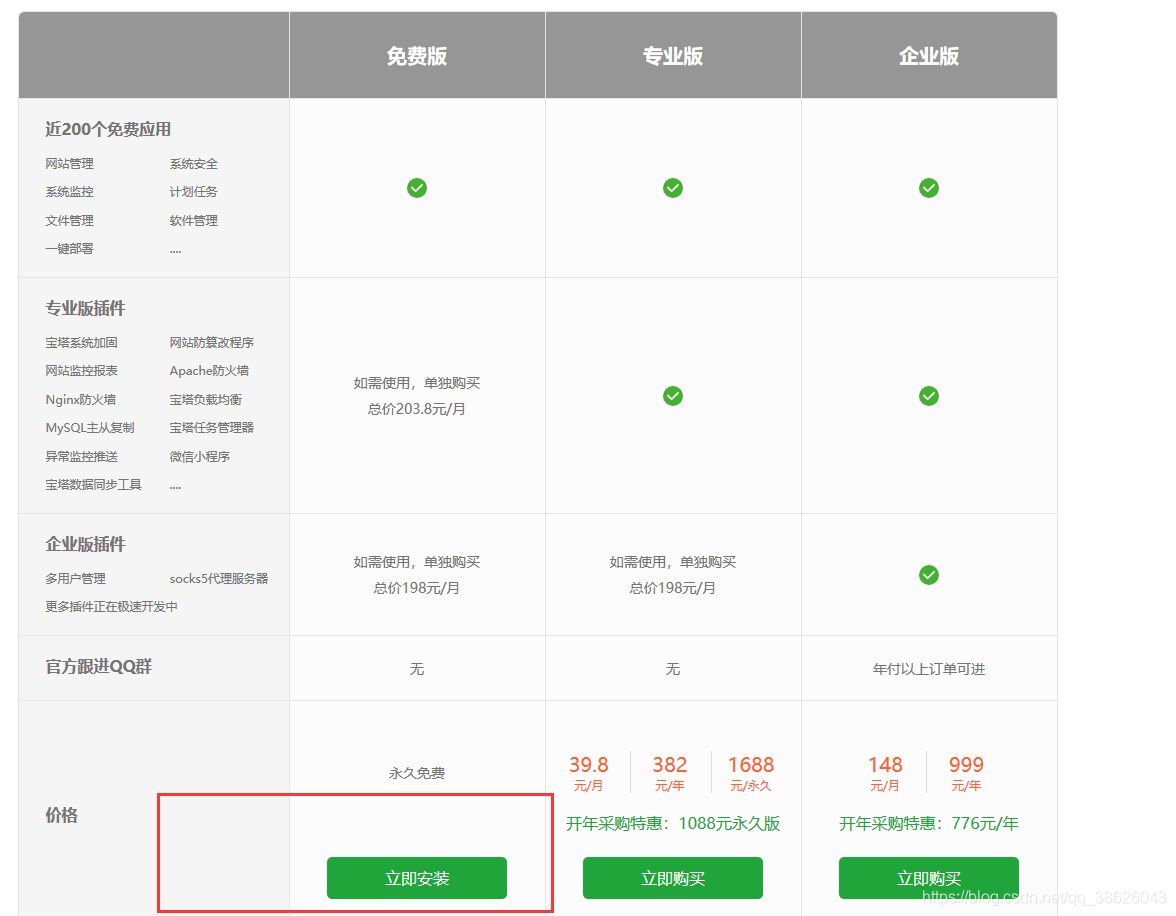This screenshot has width=1176, height=916.
Task: Choose the 148 元/月 enterprise price
Action: click(x=885, y=773)
